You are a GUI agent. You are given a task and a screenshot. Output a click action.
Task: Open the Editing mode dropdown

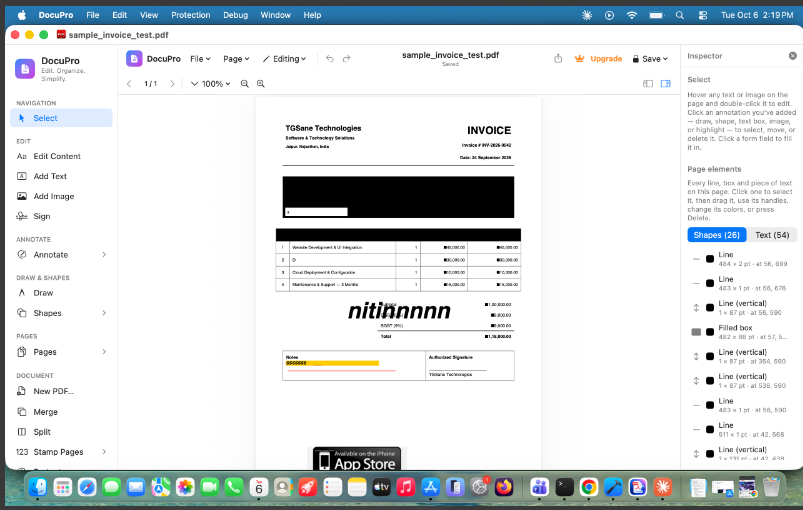pyautogui.click(x=285, y=59)
